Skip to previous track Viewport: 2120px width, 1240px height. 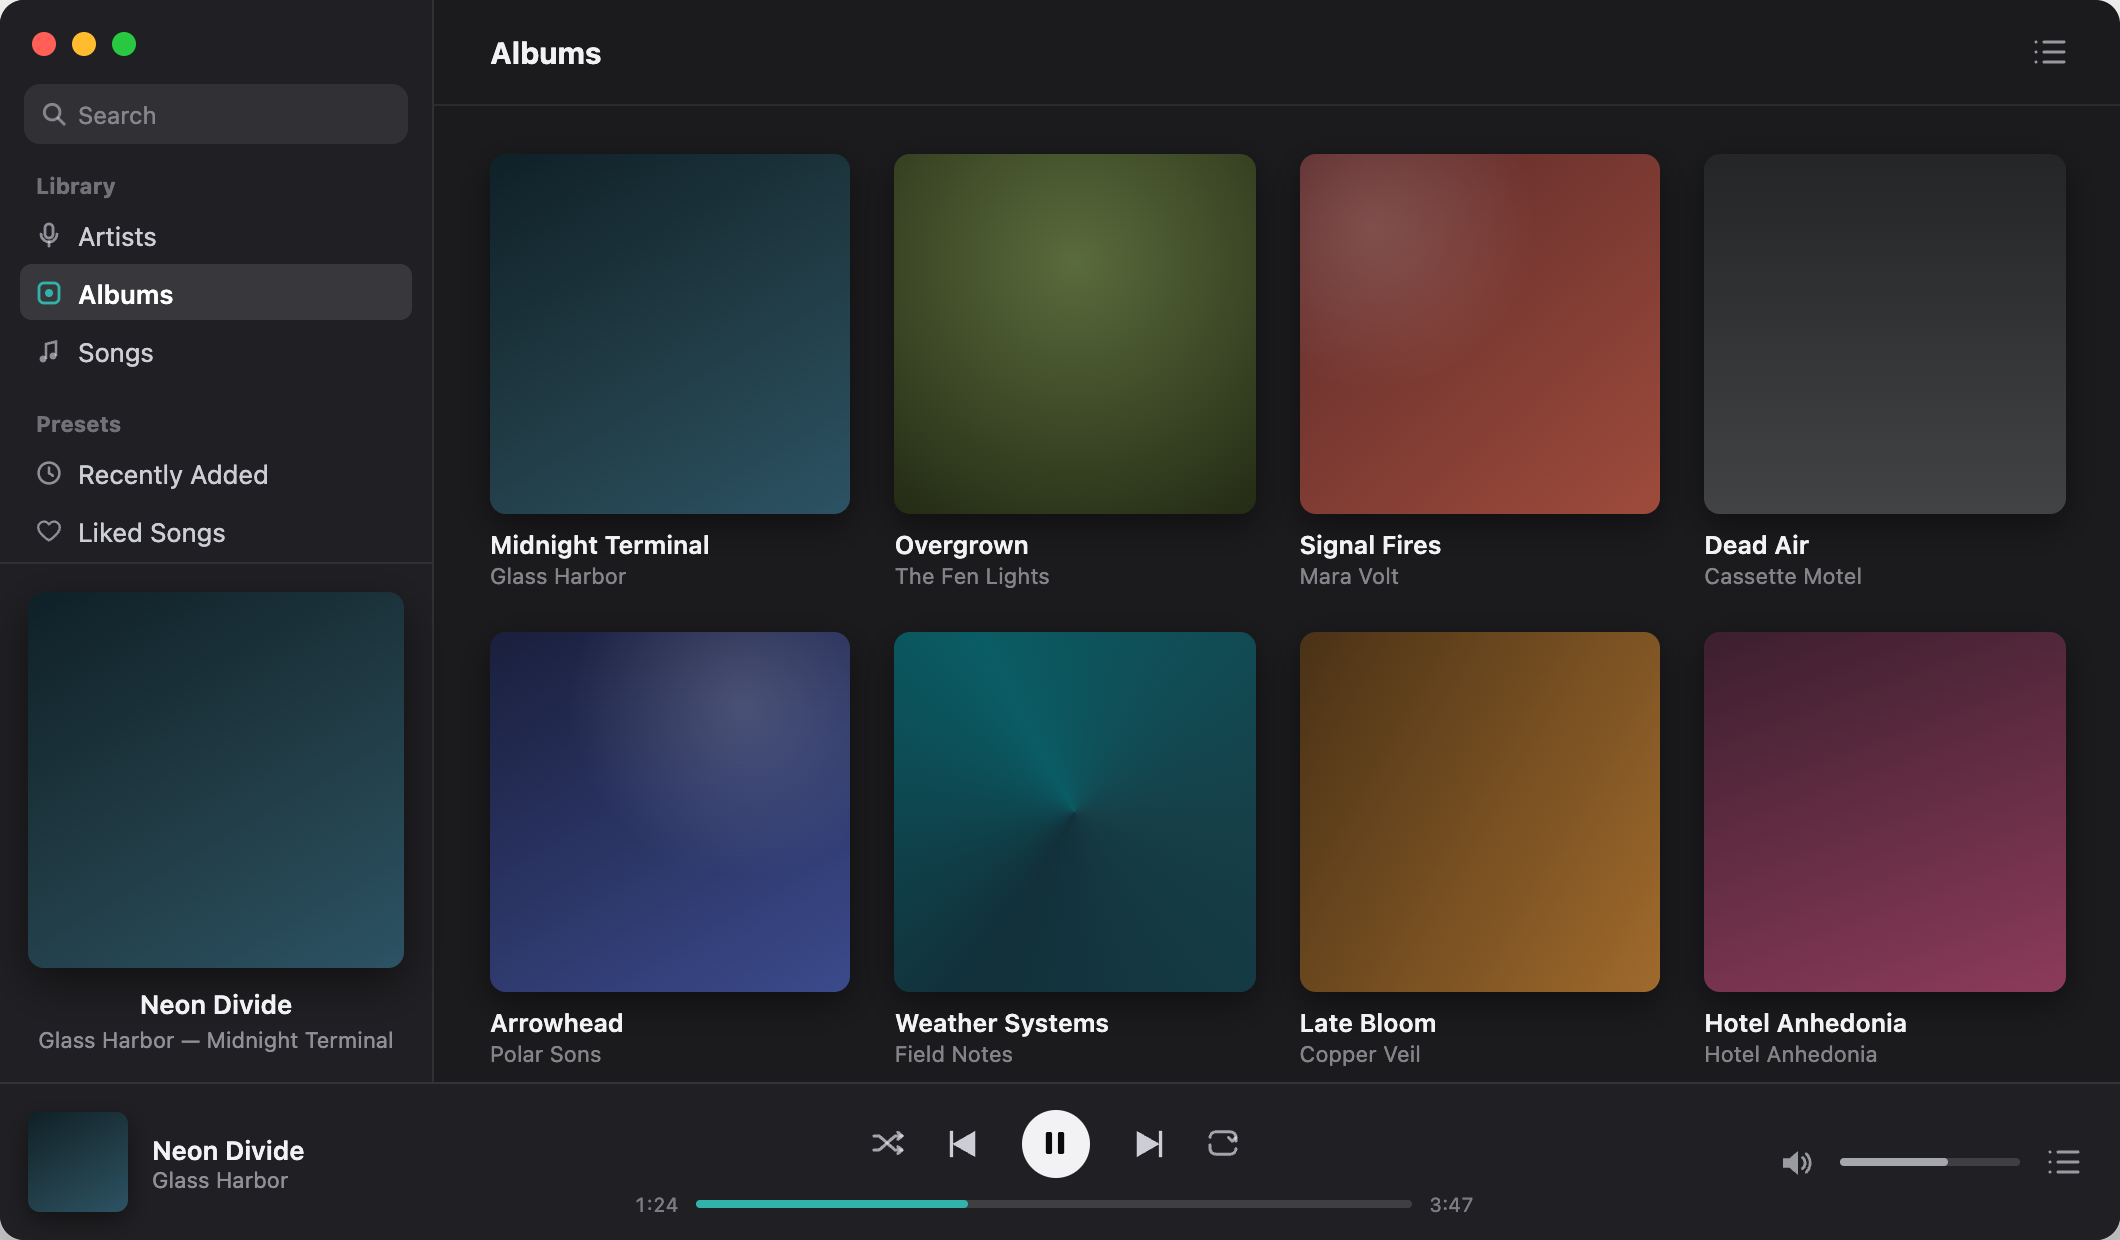click(x=962, y=1143)
